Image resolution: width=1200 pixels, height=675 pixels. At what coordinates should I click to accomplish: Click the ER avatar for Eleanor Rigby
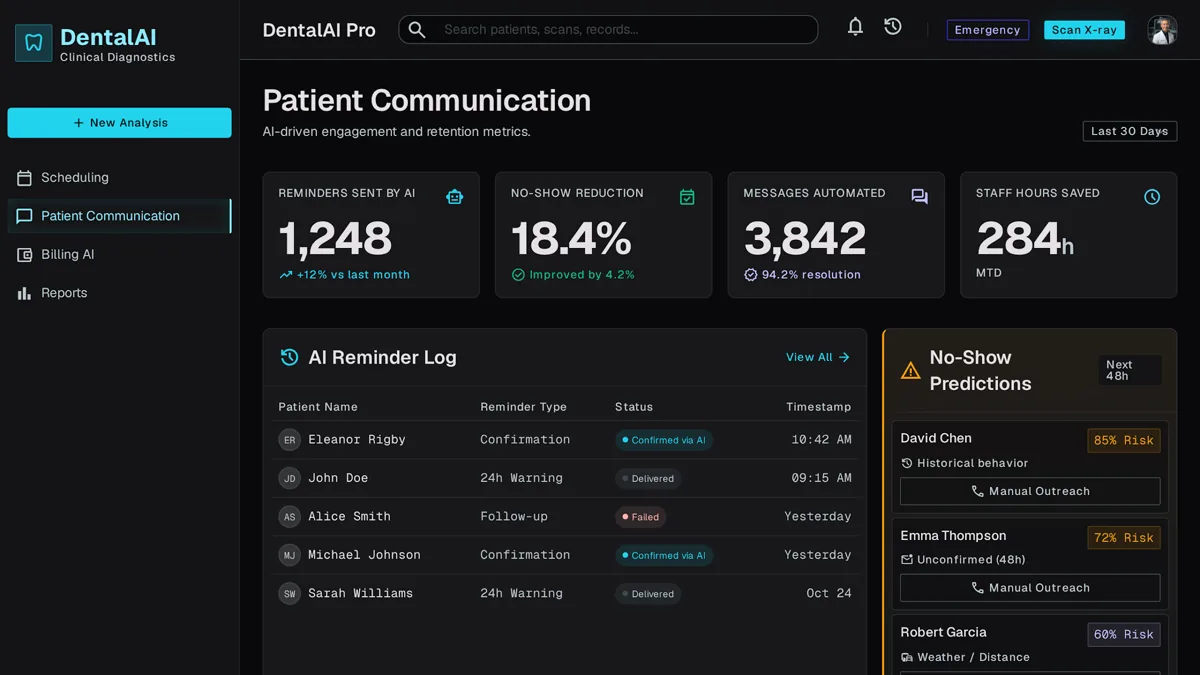(289, 440)
